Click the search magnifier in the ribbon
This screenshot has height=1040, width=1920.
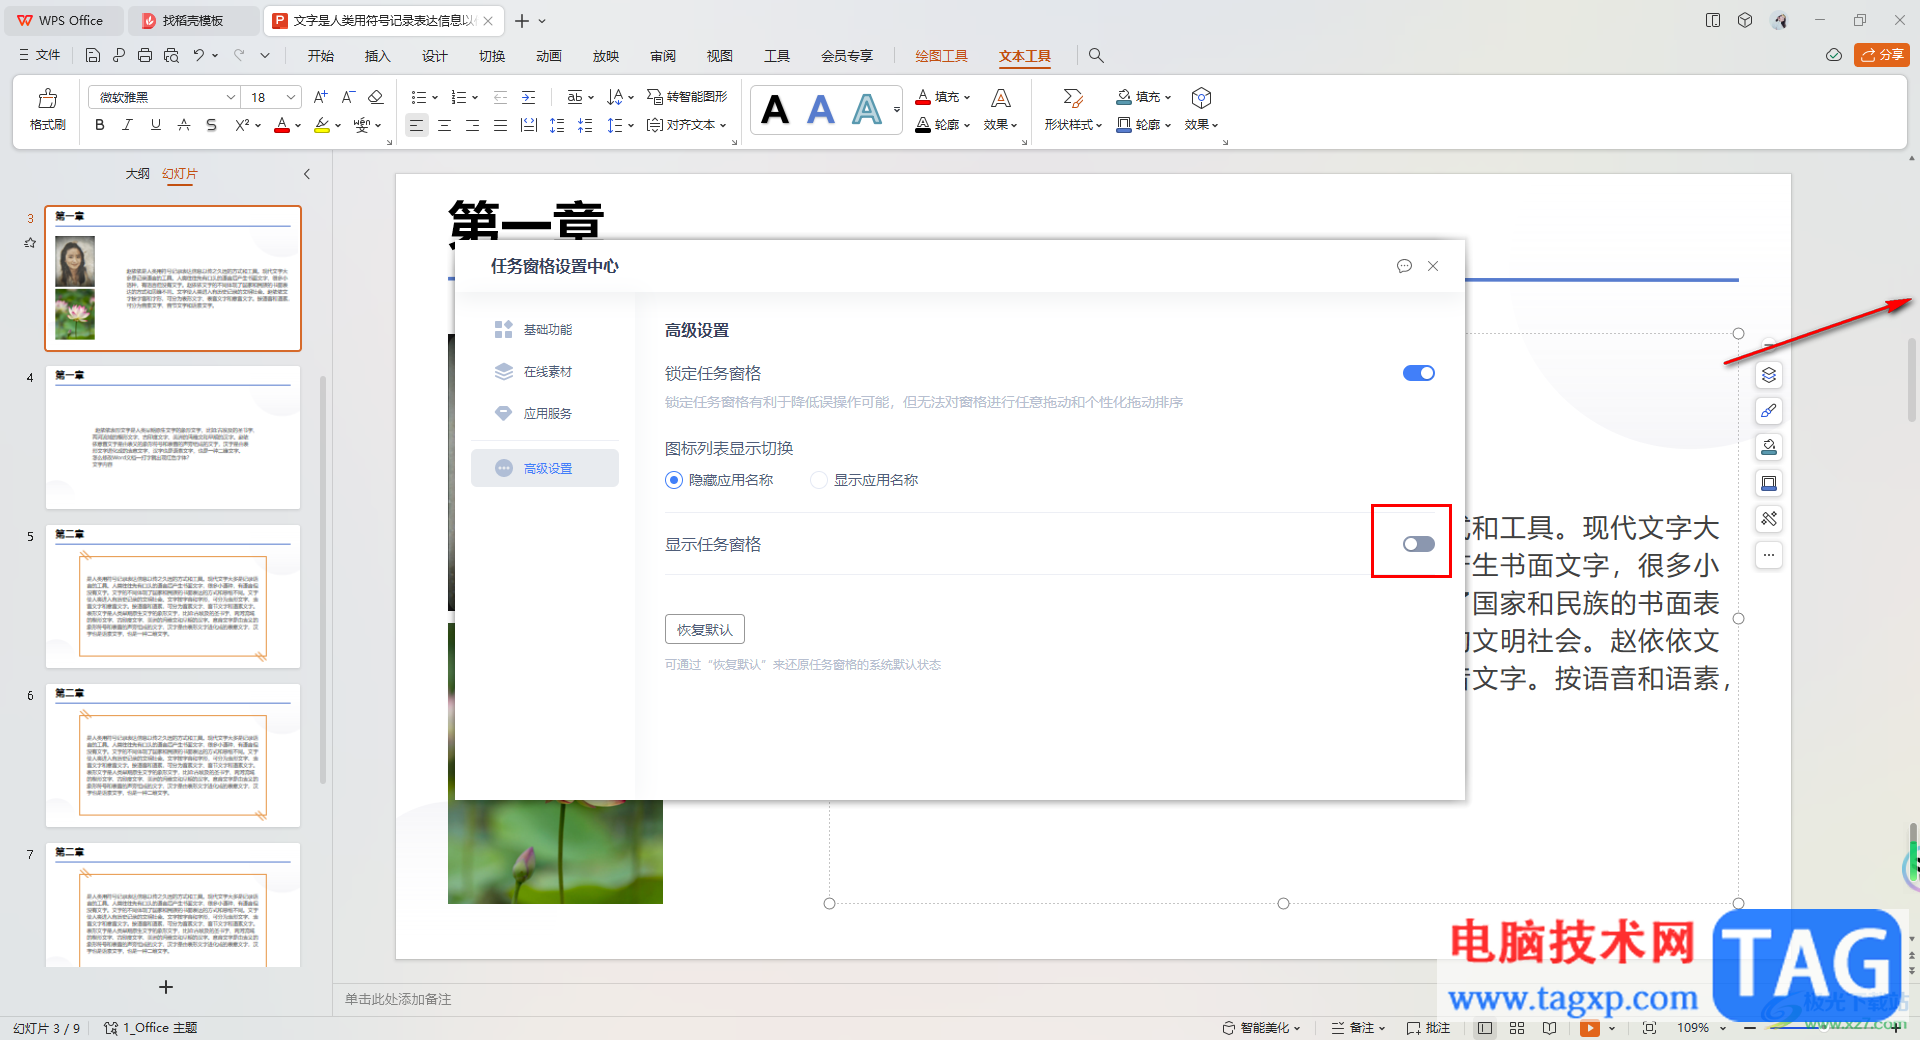1096,56
